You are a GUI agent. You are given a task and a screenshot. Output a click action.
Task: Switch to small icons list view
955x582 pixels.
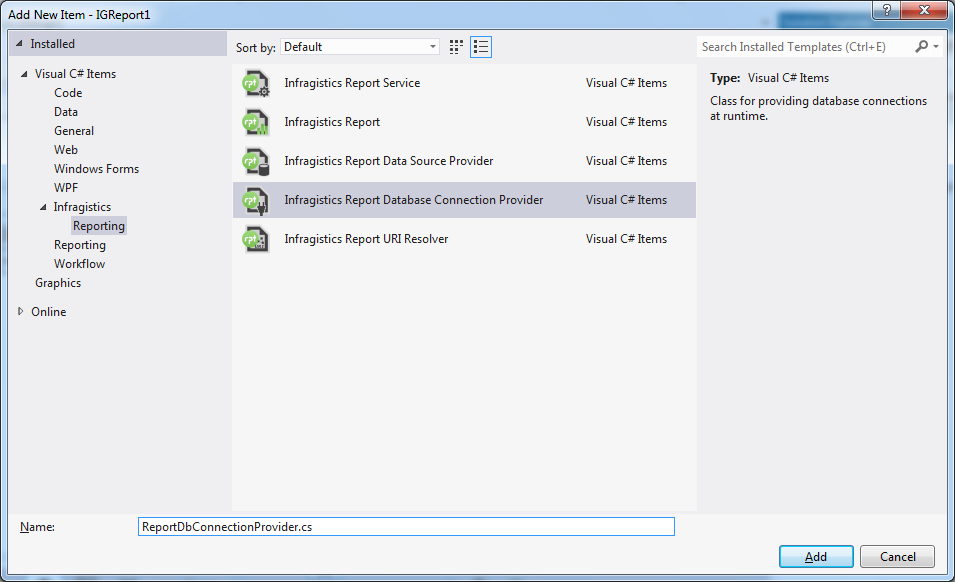click(481, 47)
